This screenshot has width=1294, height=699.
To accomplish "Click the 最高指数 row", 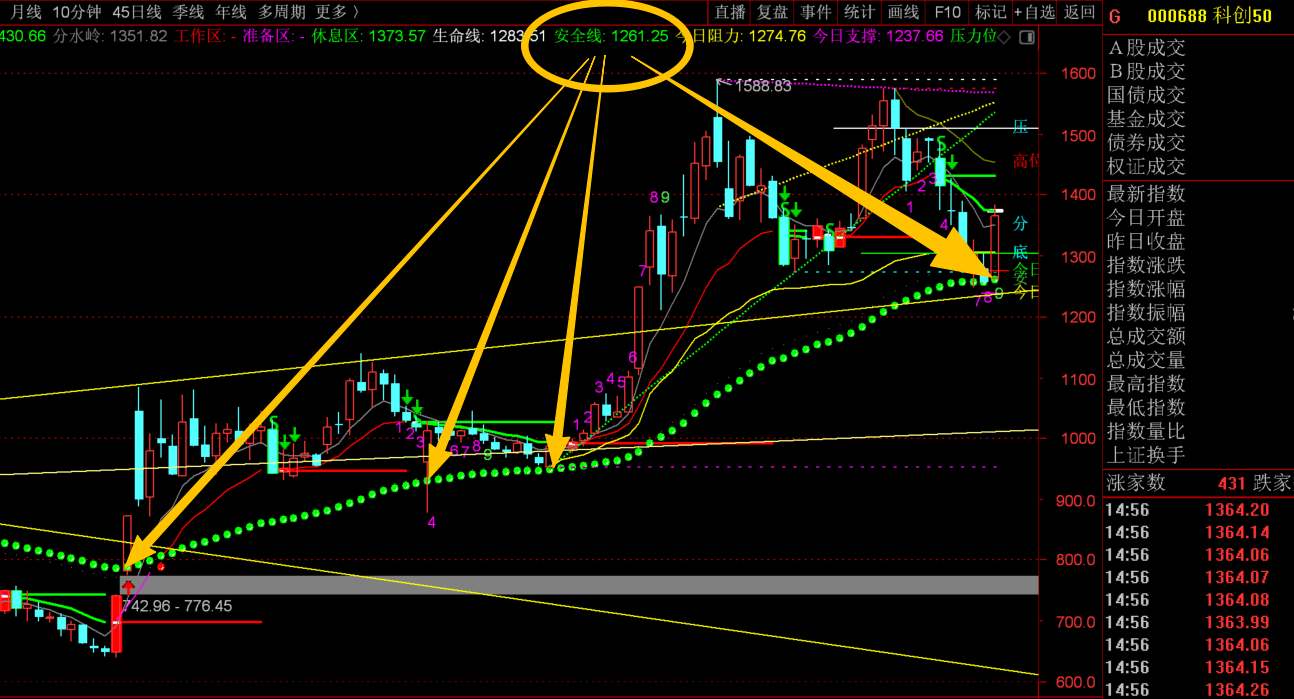I will coord(1146,384).
